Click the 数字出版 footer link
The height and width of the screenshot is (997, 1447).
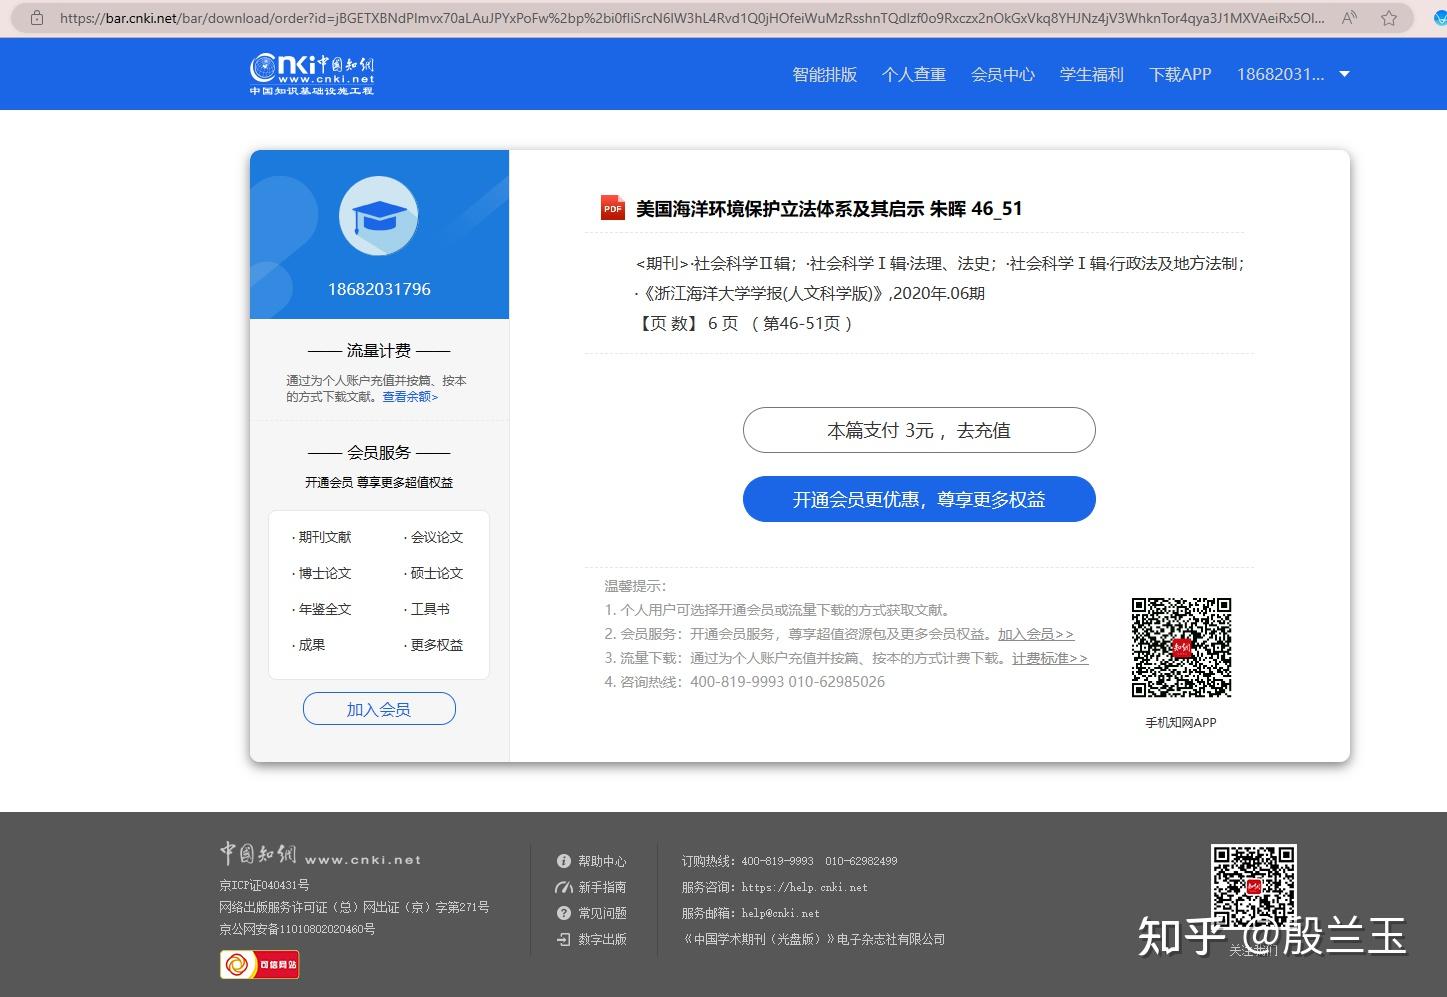[x=602, y=939]
